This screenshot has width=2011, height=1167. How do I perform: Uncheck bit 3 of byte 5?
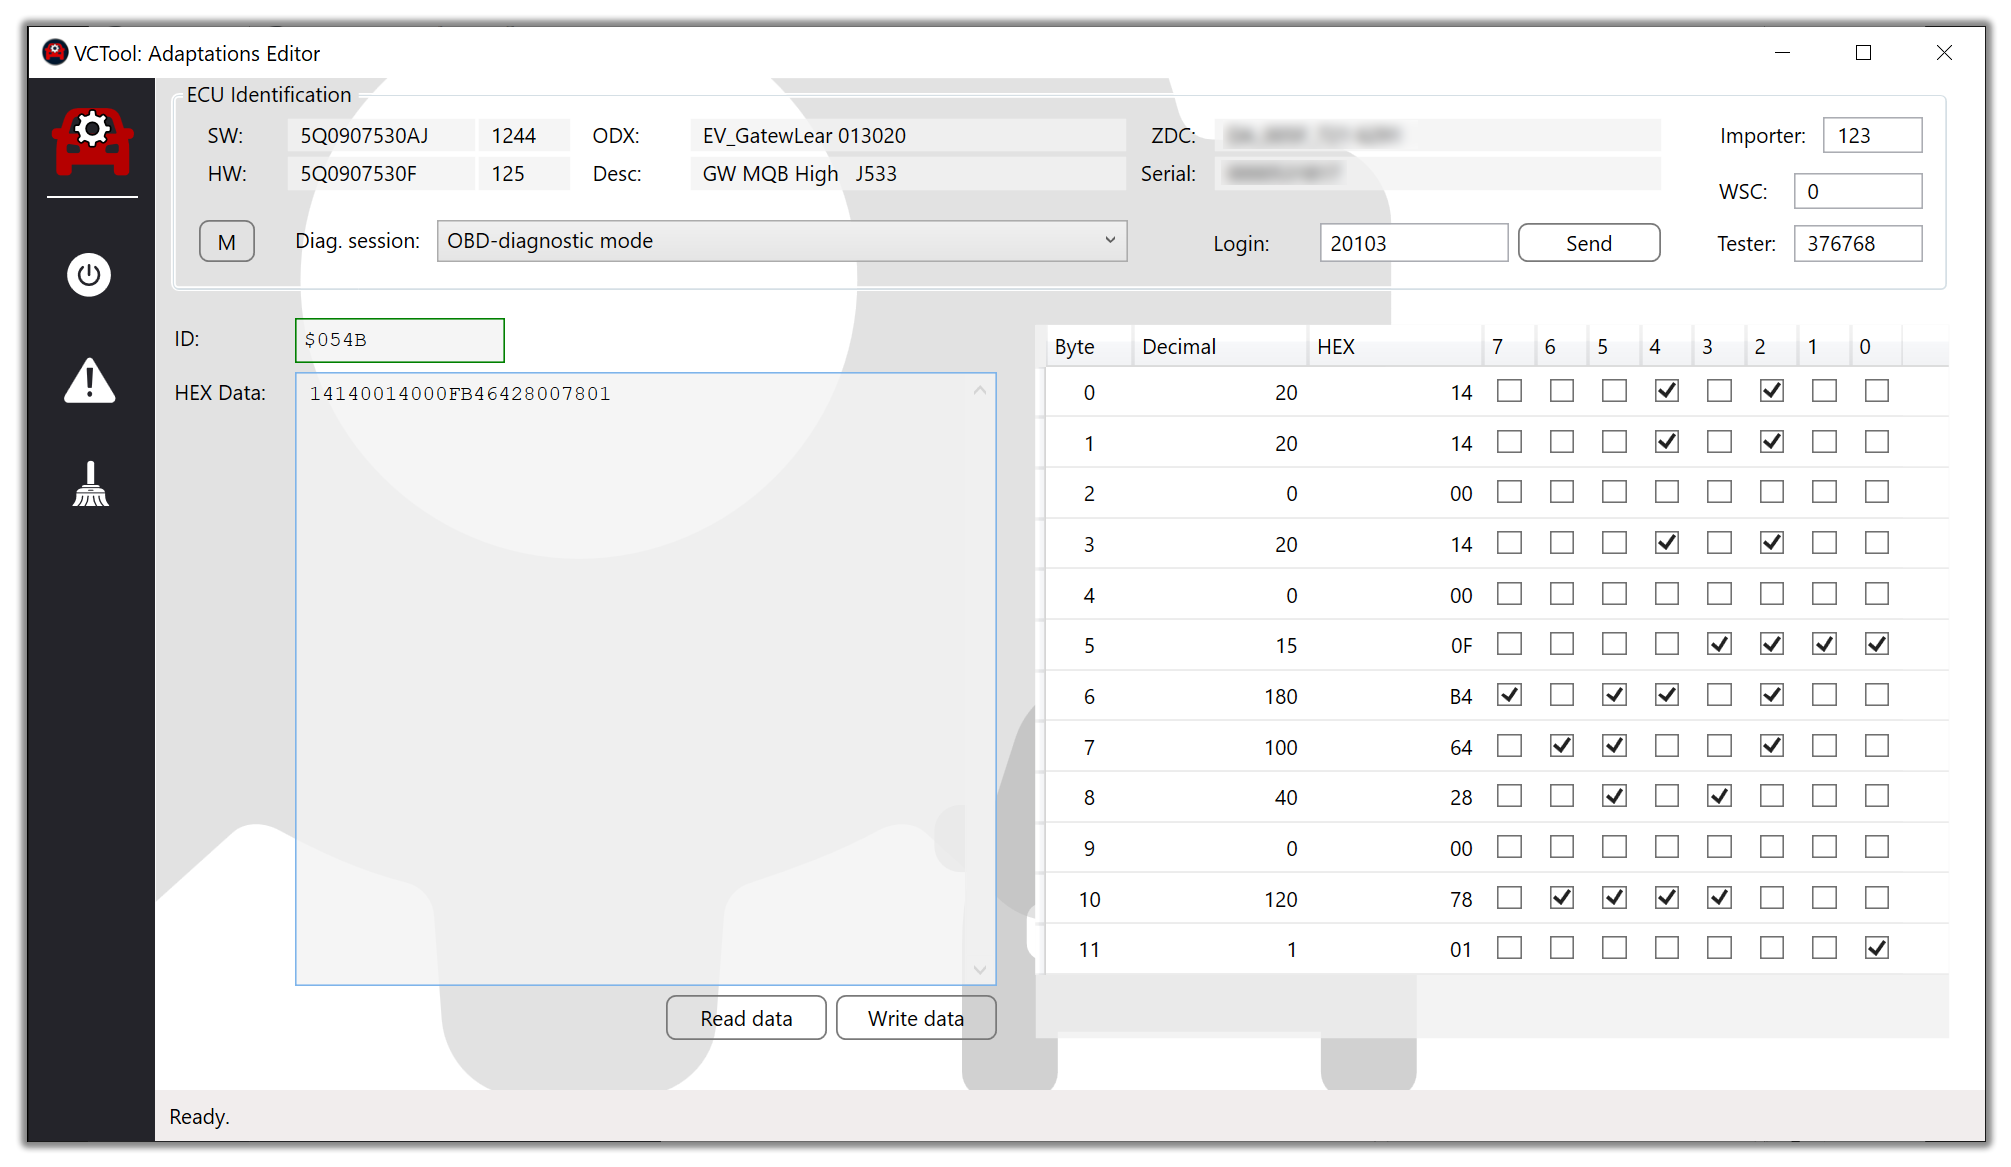tap(1719, 644)
